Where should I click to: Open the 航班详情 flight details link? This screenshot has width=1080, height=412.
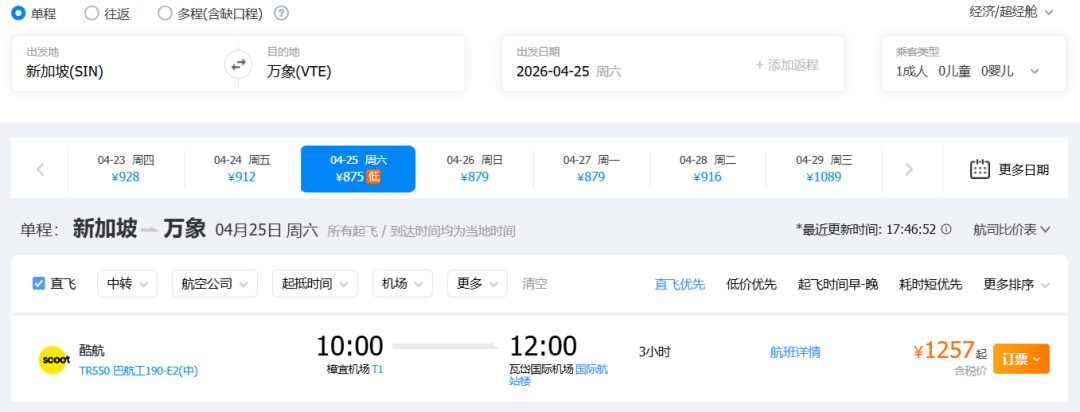(795, 351)
